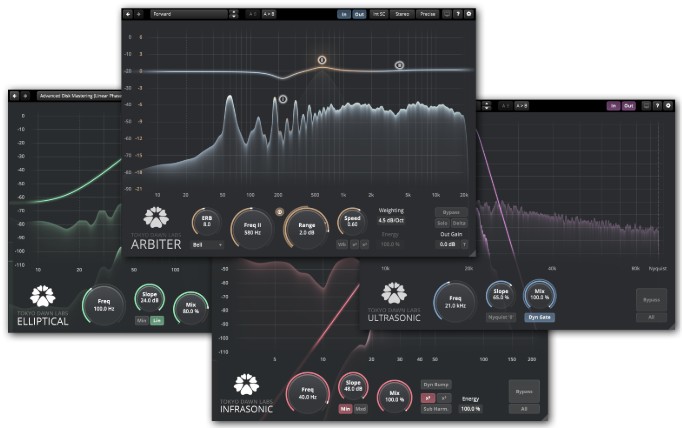Click the Weighting 4.5 dB/Oct value field
Viewport: 682px width, 428px height.
point(391,221)
